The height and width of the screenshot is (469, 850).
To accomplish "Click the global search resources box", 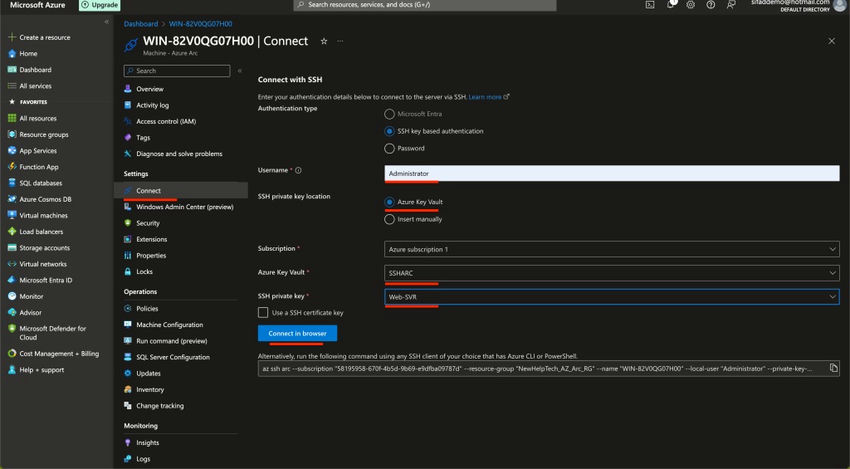I will [425, 5].
